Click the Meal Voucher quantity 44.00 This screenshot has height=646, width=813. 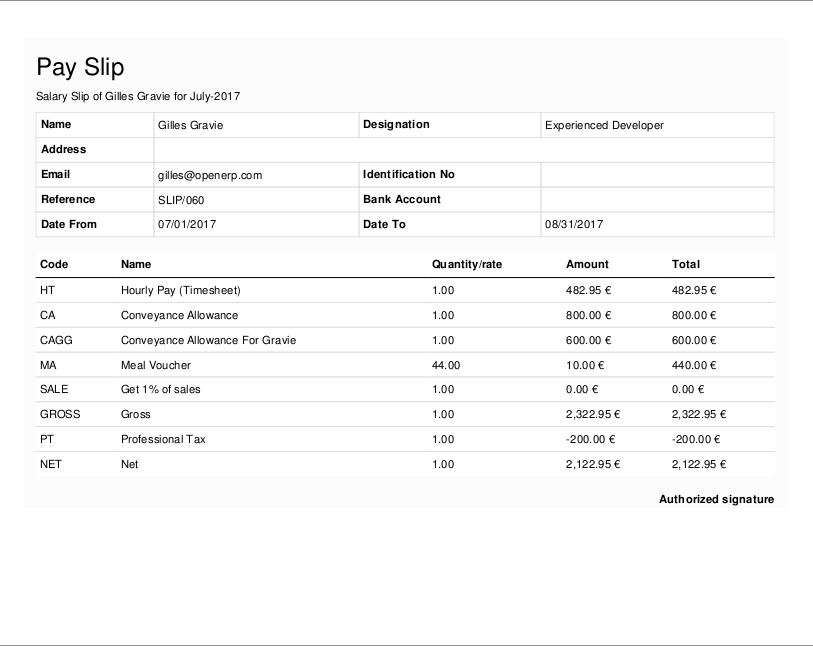click(x=446, y=365)
